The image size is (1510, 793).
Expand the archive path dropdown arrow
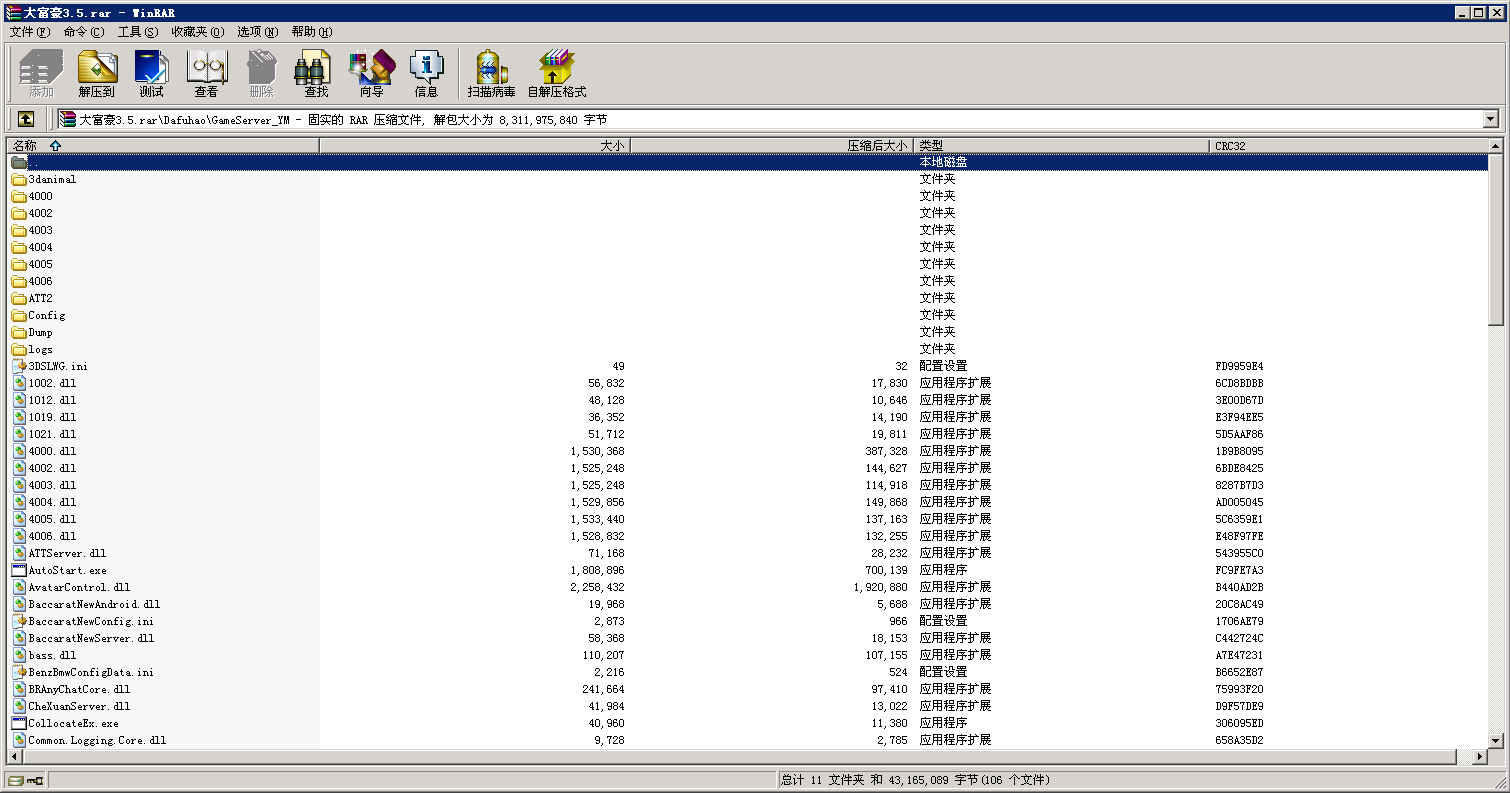(x=1491, y=119)
